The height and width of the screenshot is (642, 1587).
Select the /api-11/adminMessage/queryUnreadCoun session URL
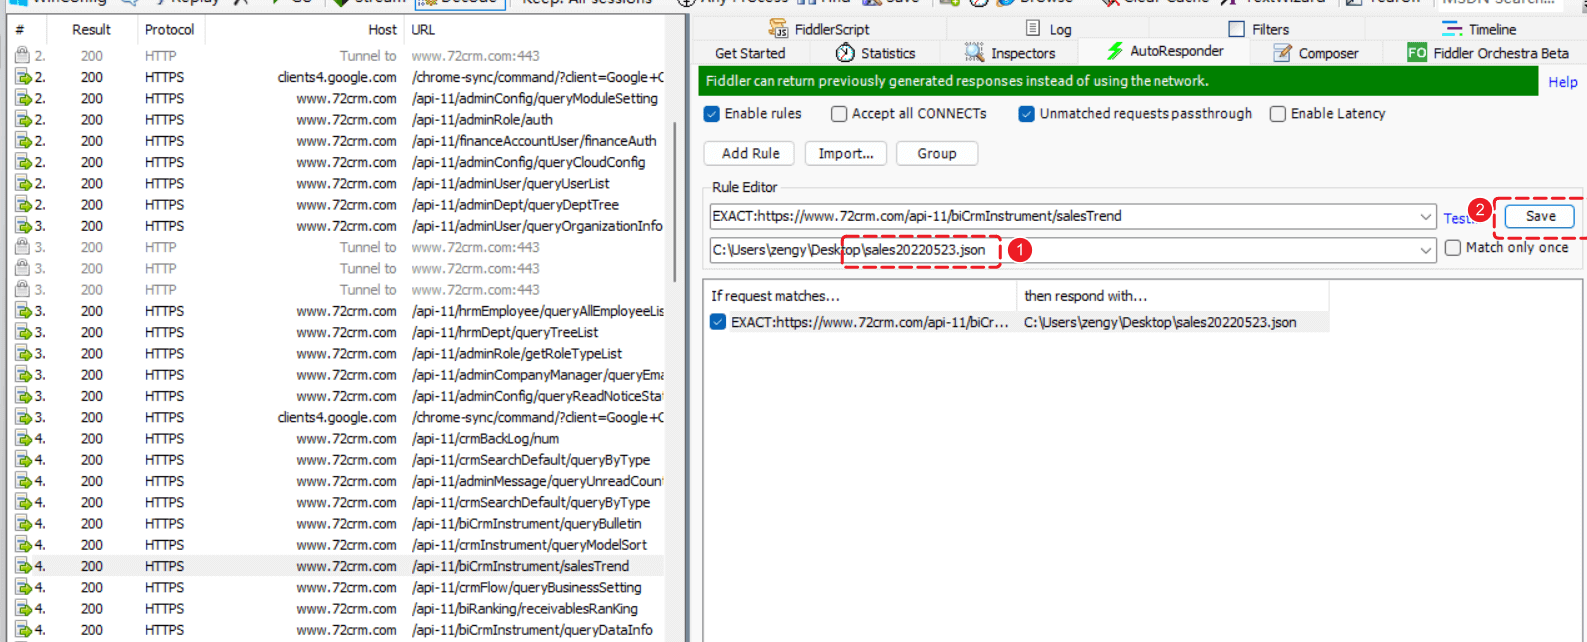click(537, 481)
